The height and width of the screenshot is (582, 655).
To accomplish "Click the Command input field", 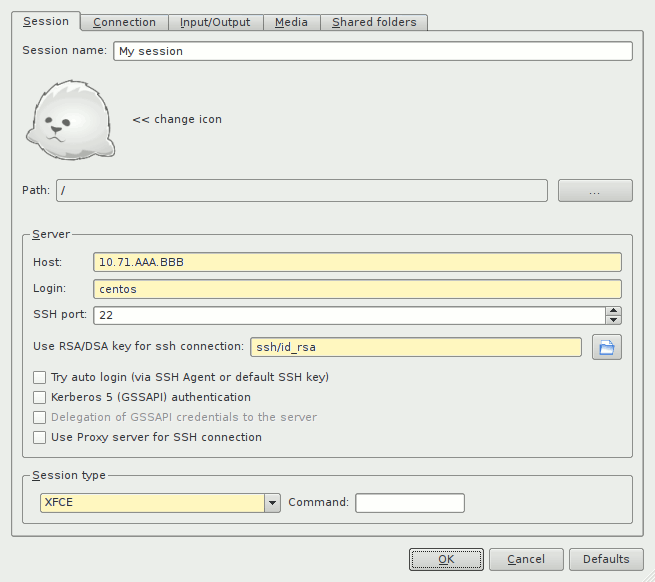I will (x=409, y=503).
